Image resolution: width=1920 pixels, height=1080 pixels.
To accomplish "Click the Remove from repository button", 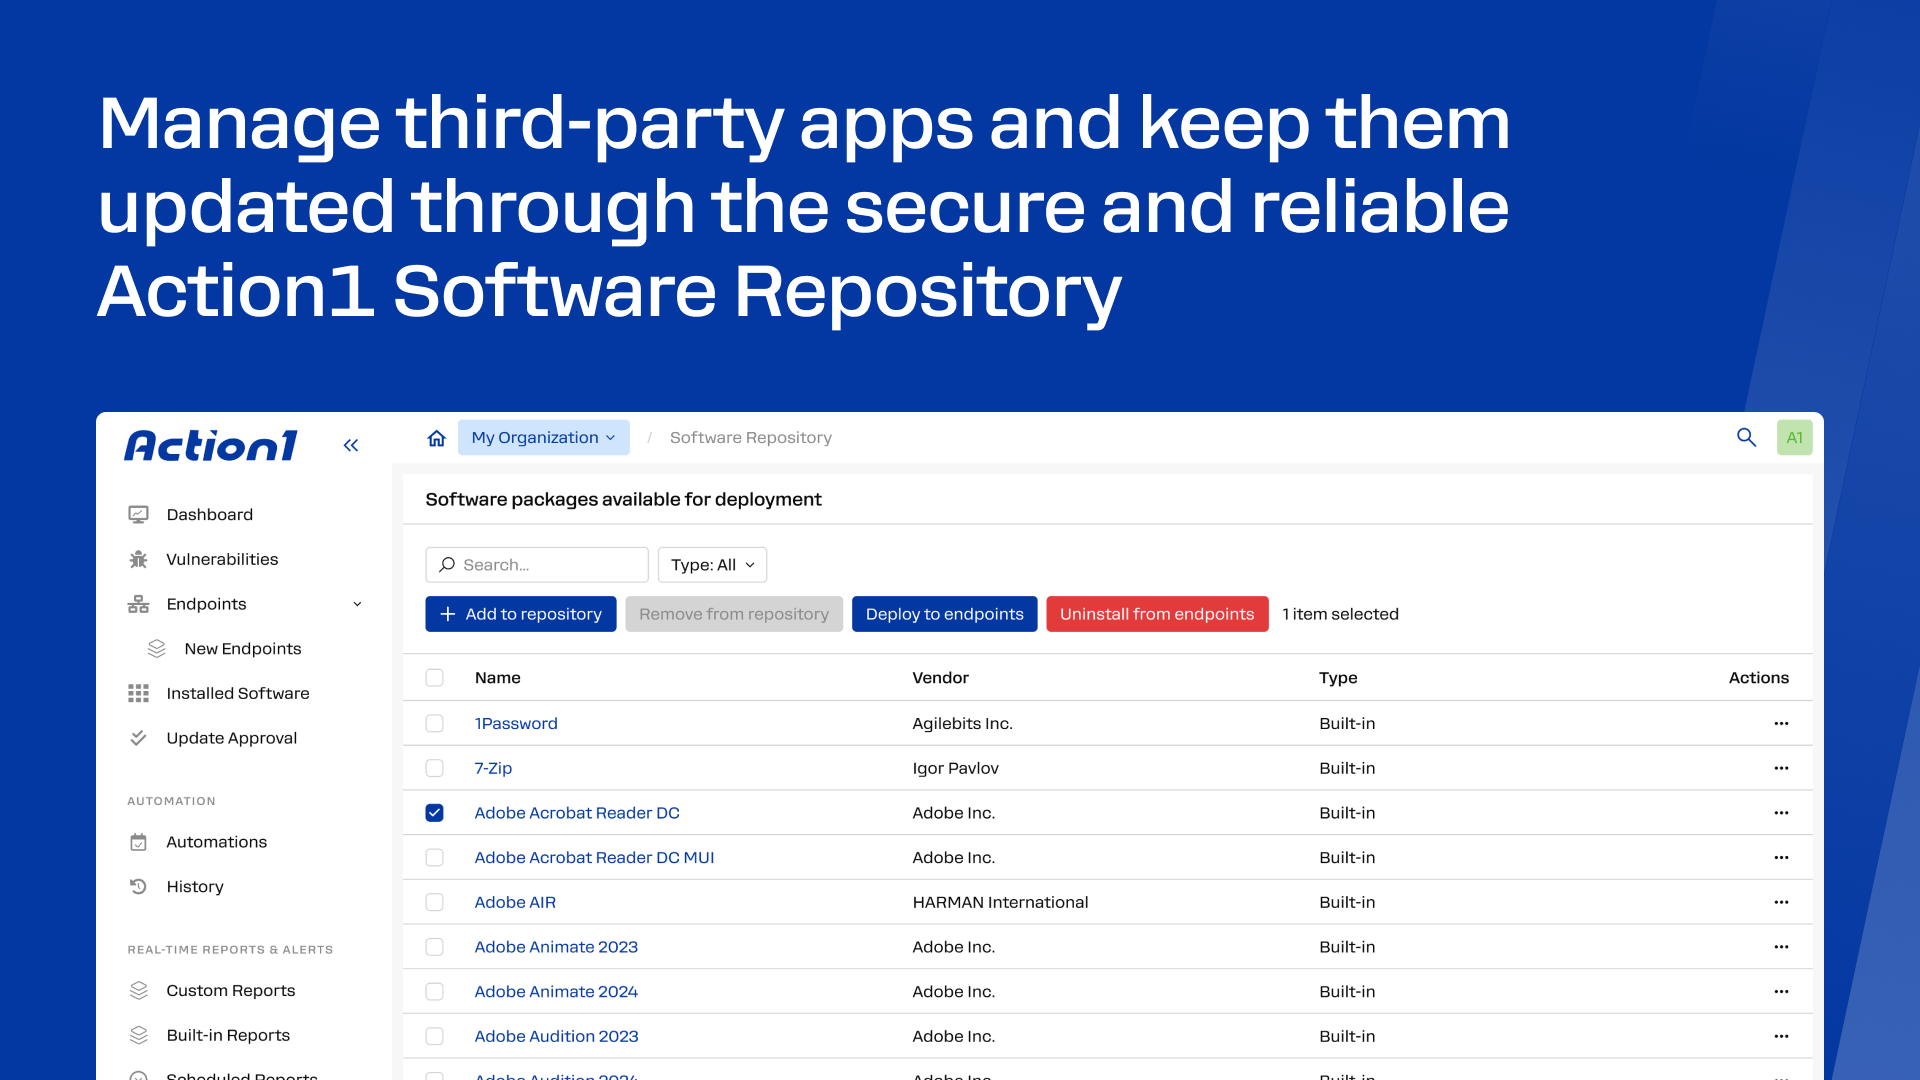I will pyautogui.click(x=734, y=614).
